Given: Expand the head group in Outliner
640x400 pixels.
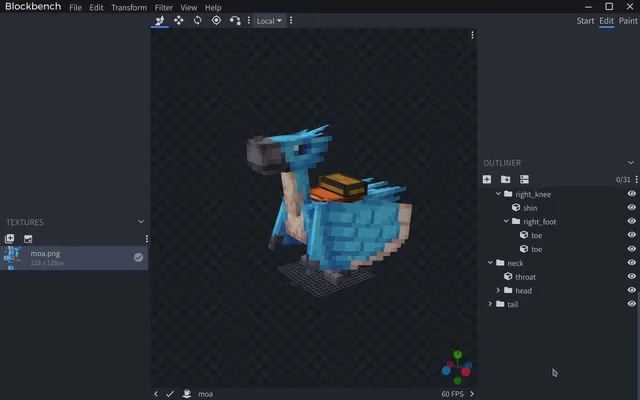Looking at the screenshot, I should point(498,290).
